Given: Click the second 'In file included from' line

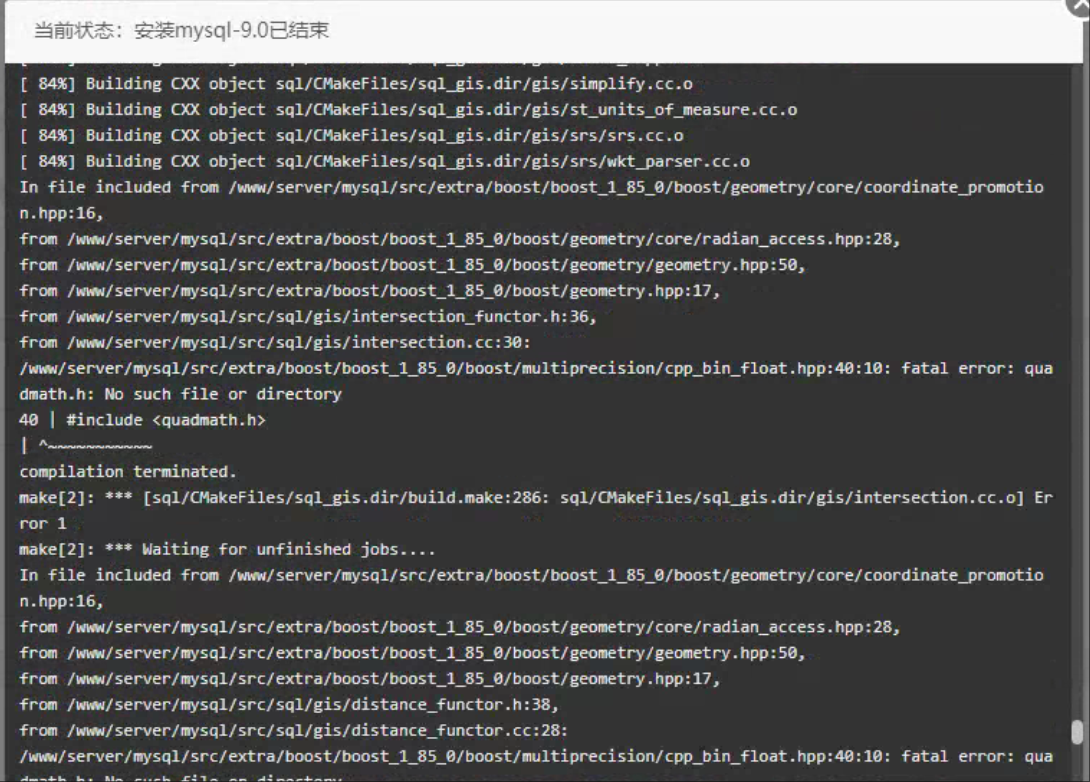Looking at the screenshot, I should 531,576.
